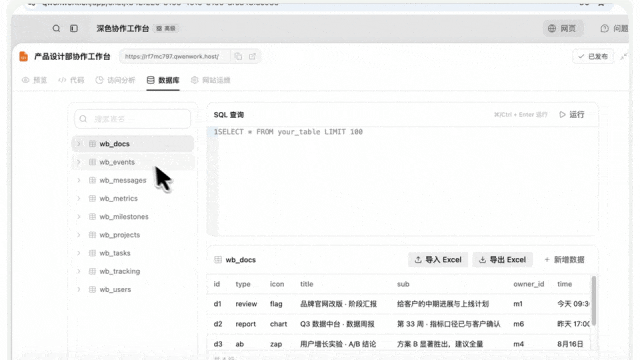Click the 已发布 status button
Viewport: 640px width, 360px height.
593,56
